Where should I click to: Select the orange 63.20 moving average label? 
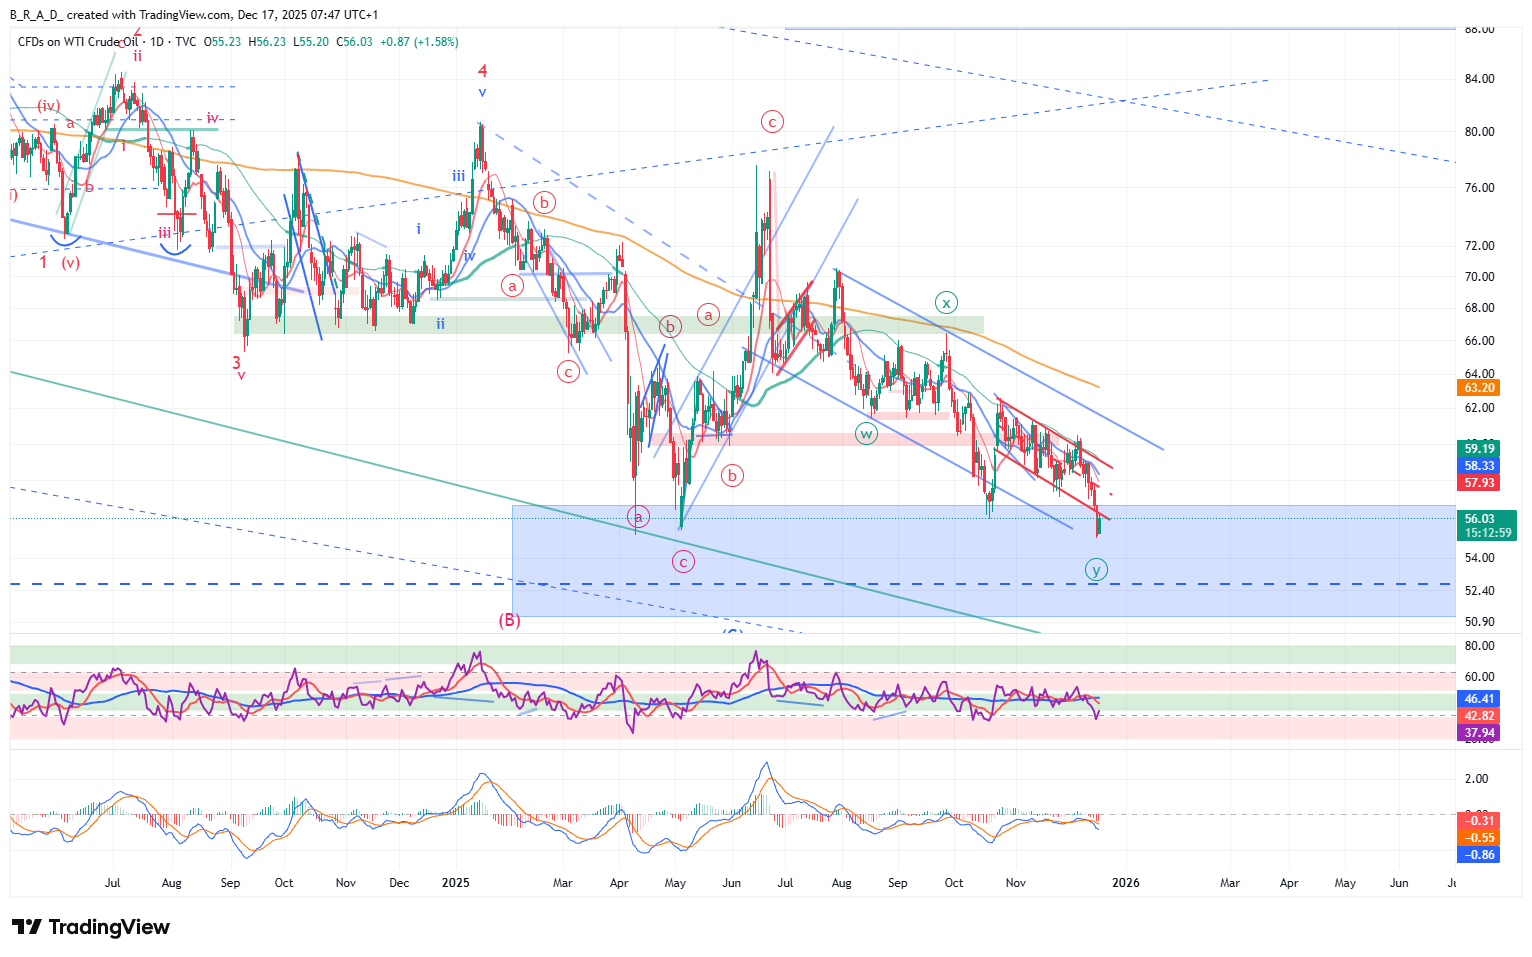coord(1480,388)
